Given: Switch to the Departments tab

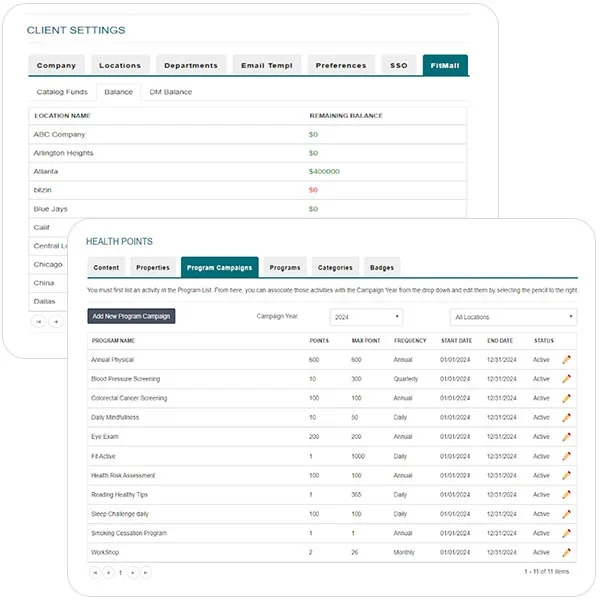Looking at the screenshot, I should tap(191, 65).
